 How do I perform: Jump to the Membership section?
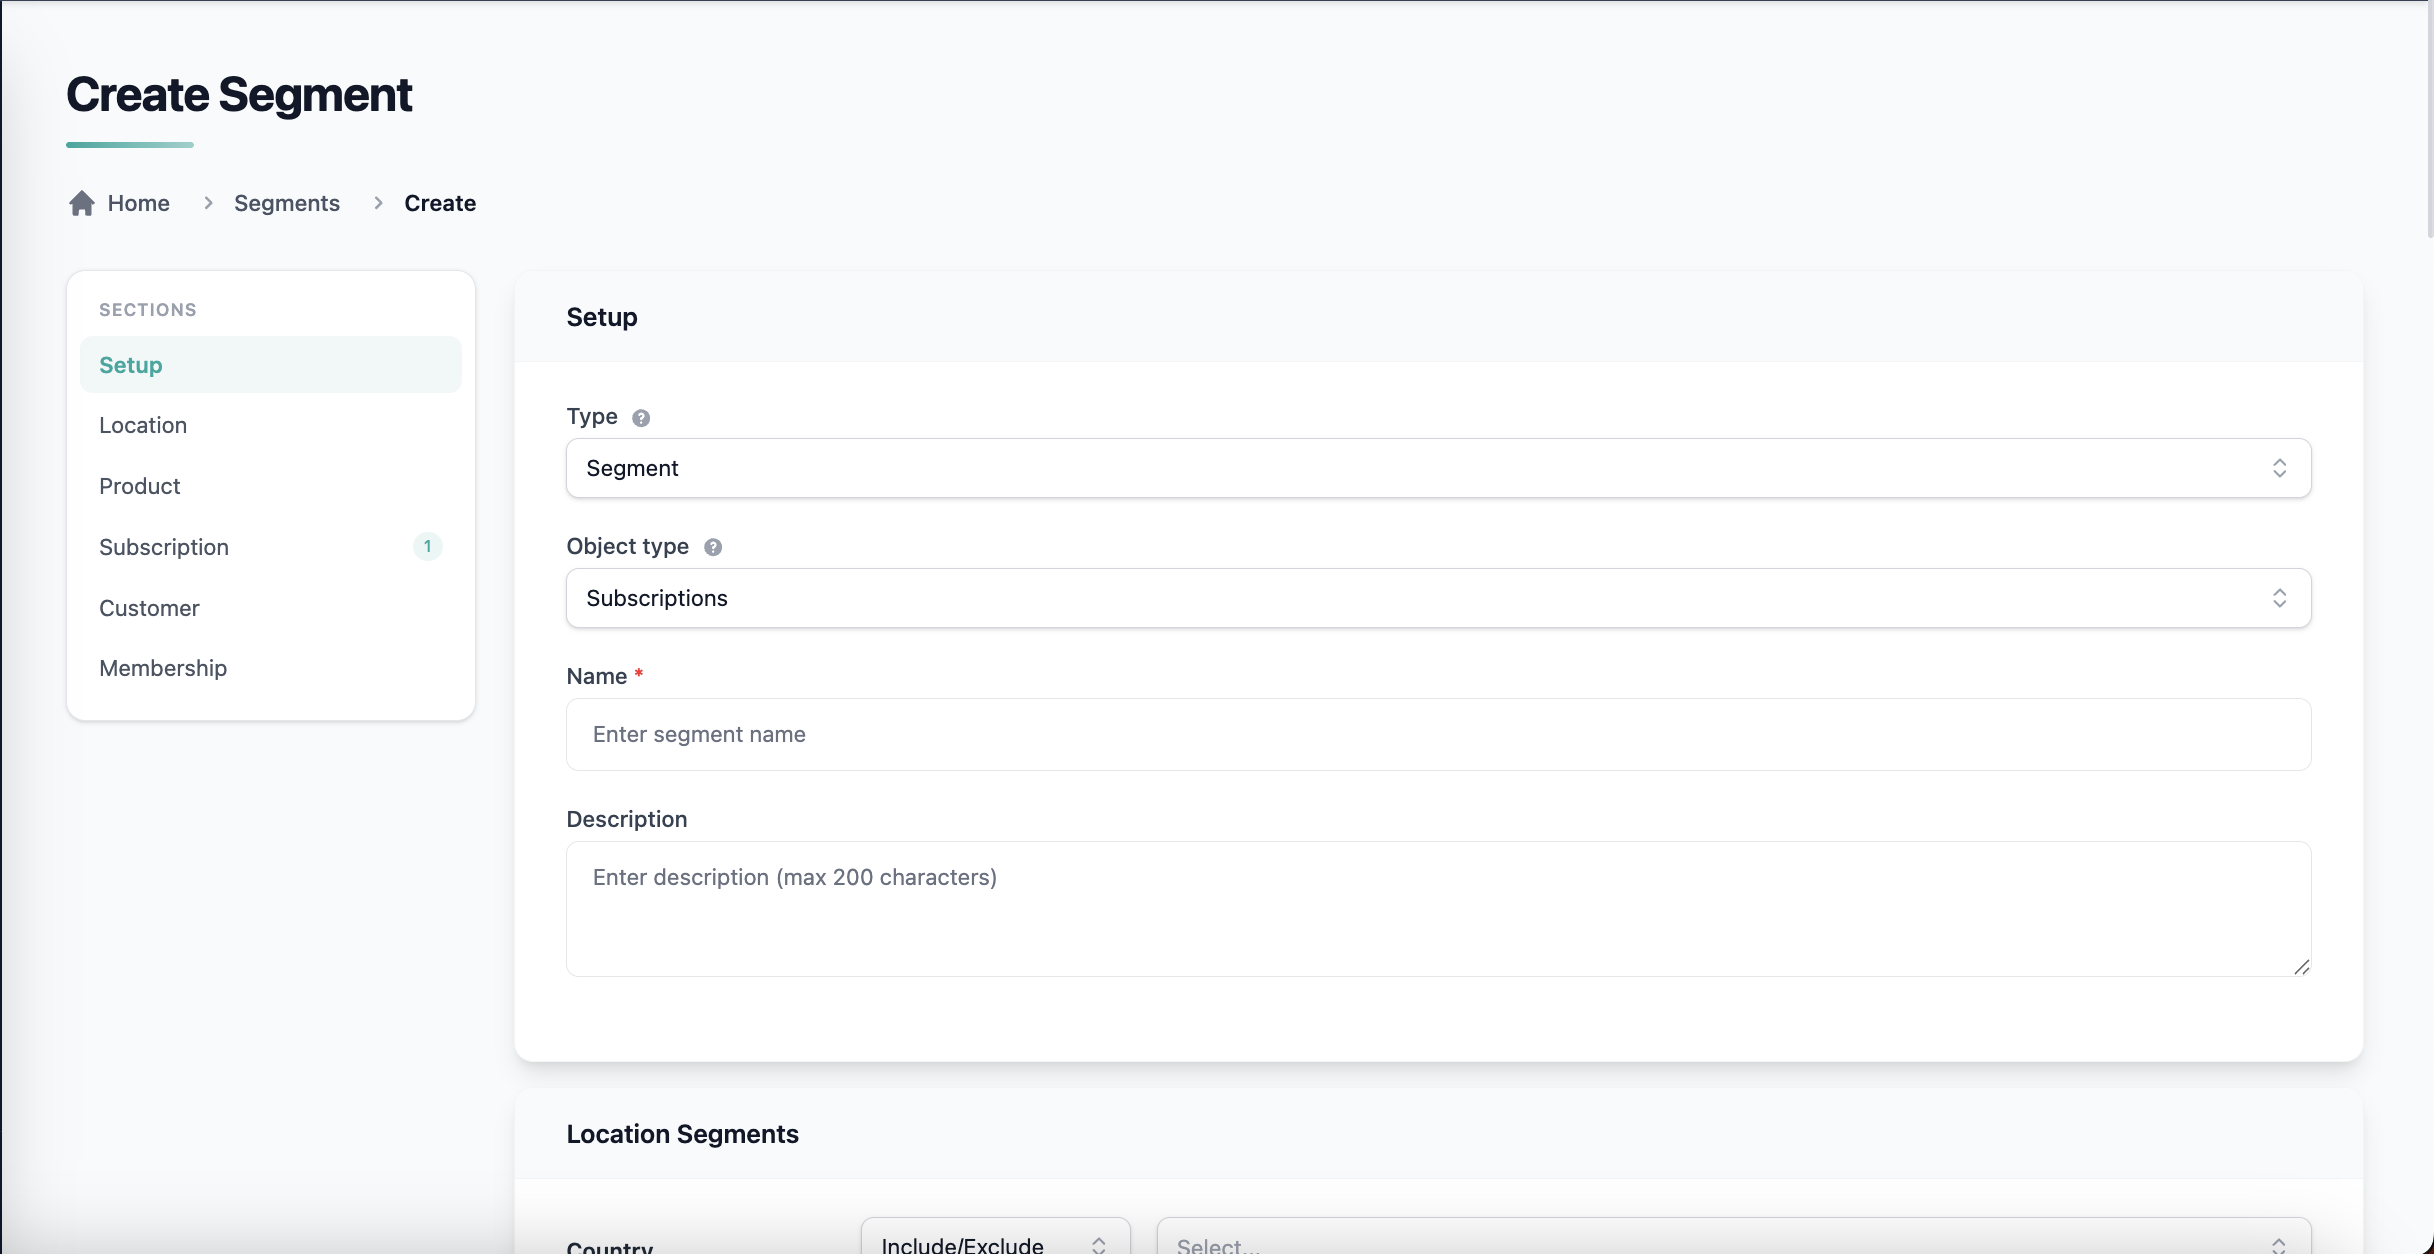pyautogui.click(x=163, y=668)
